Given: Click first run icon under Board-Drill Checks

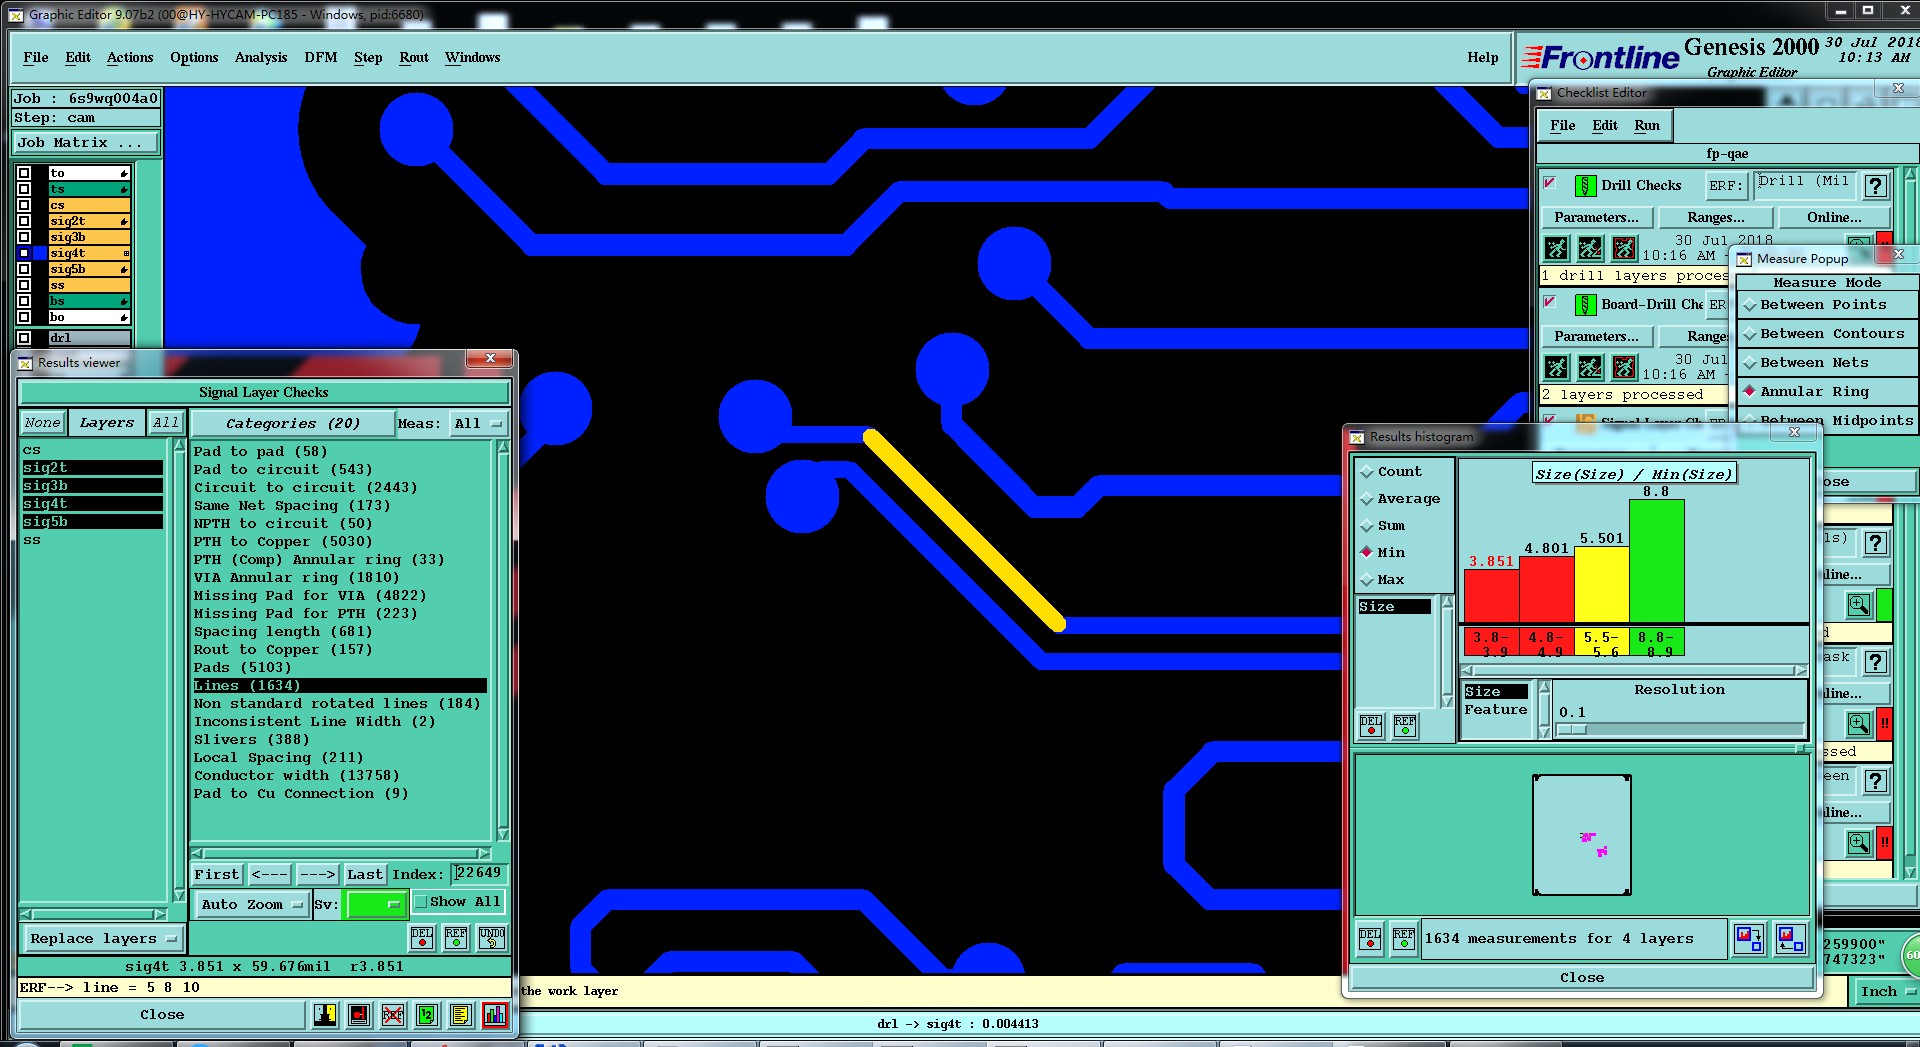Looking at the screenshot, I should tap(1556, 367).
